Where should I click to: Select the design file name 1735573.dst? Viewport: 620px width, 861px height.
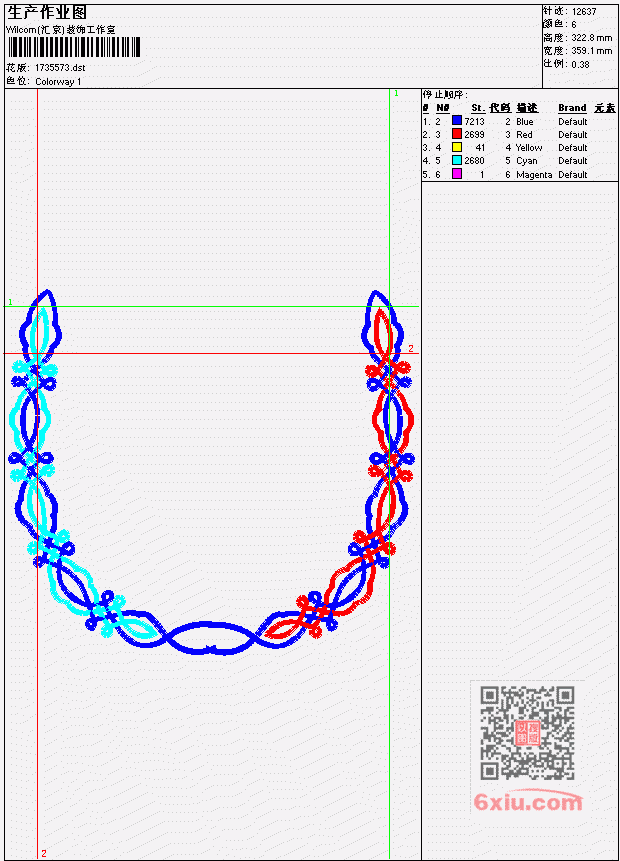point(60,68)
